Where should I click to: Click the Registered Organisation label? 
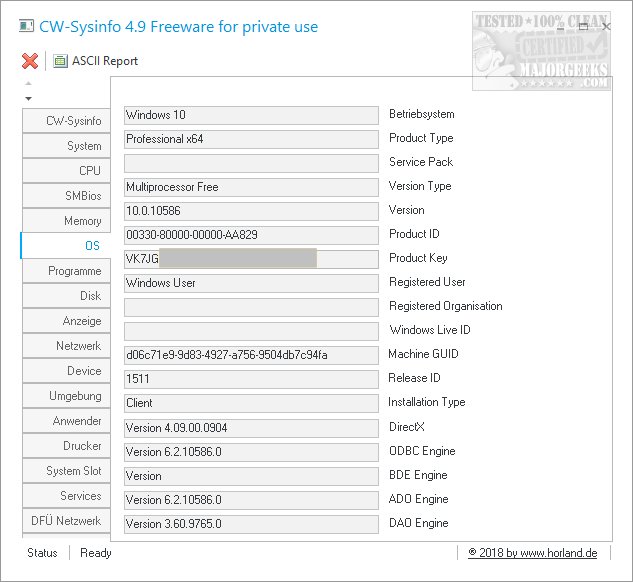click(446, 306)
